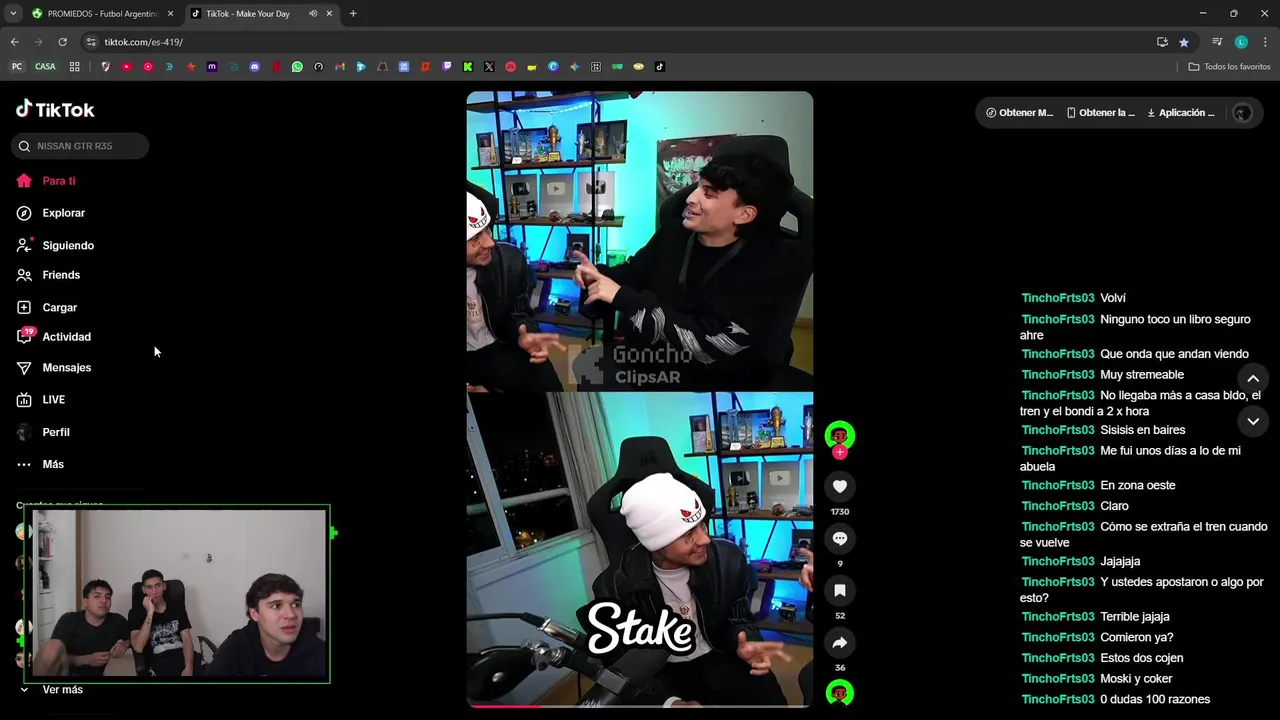
Task: Open the LIVE section
Action: pyautogui.click(x=41, y=399)
